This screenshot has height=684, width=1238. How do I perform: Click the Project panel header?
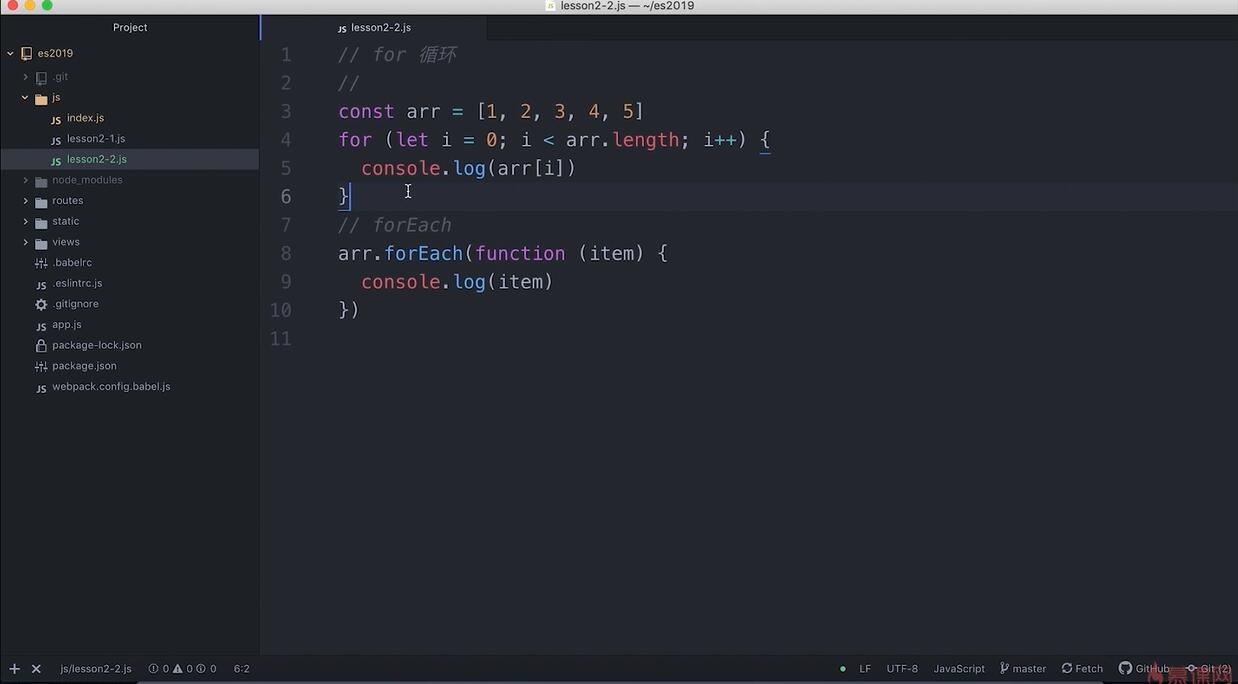[130, 28]
